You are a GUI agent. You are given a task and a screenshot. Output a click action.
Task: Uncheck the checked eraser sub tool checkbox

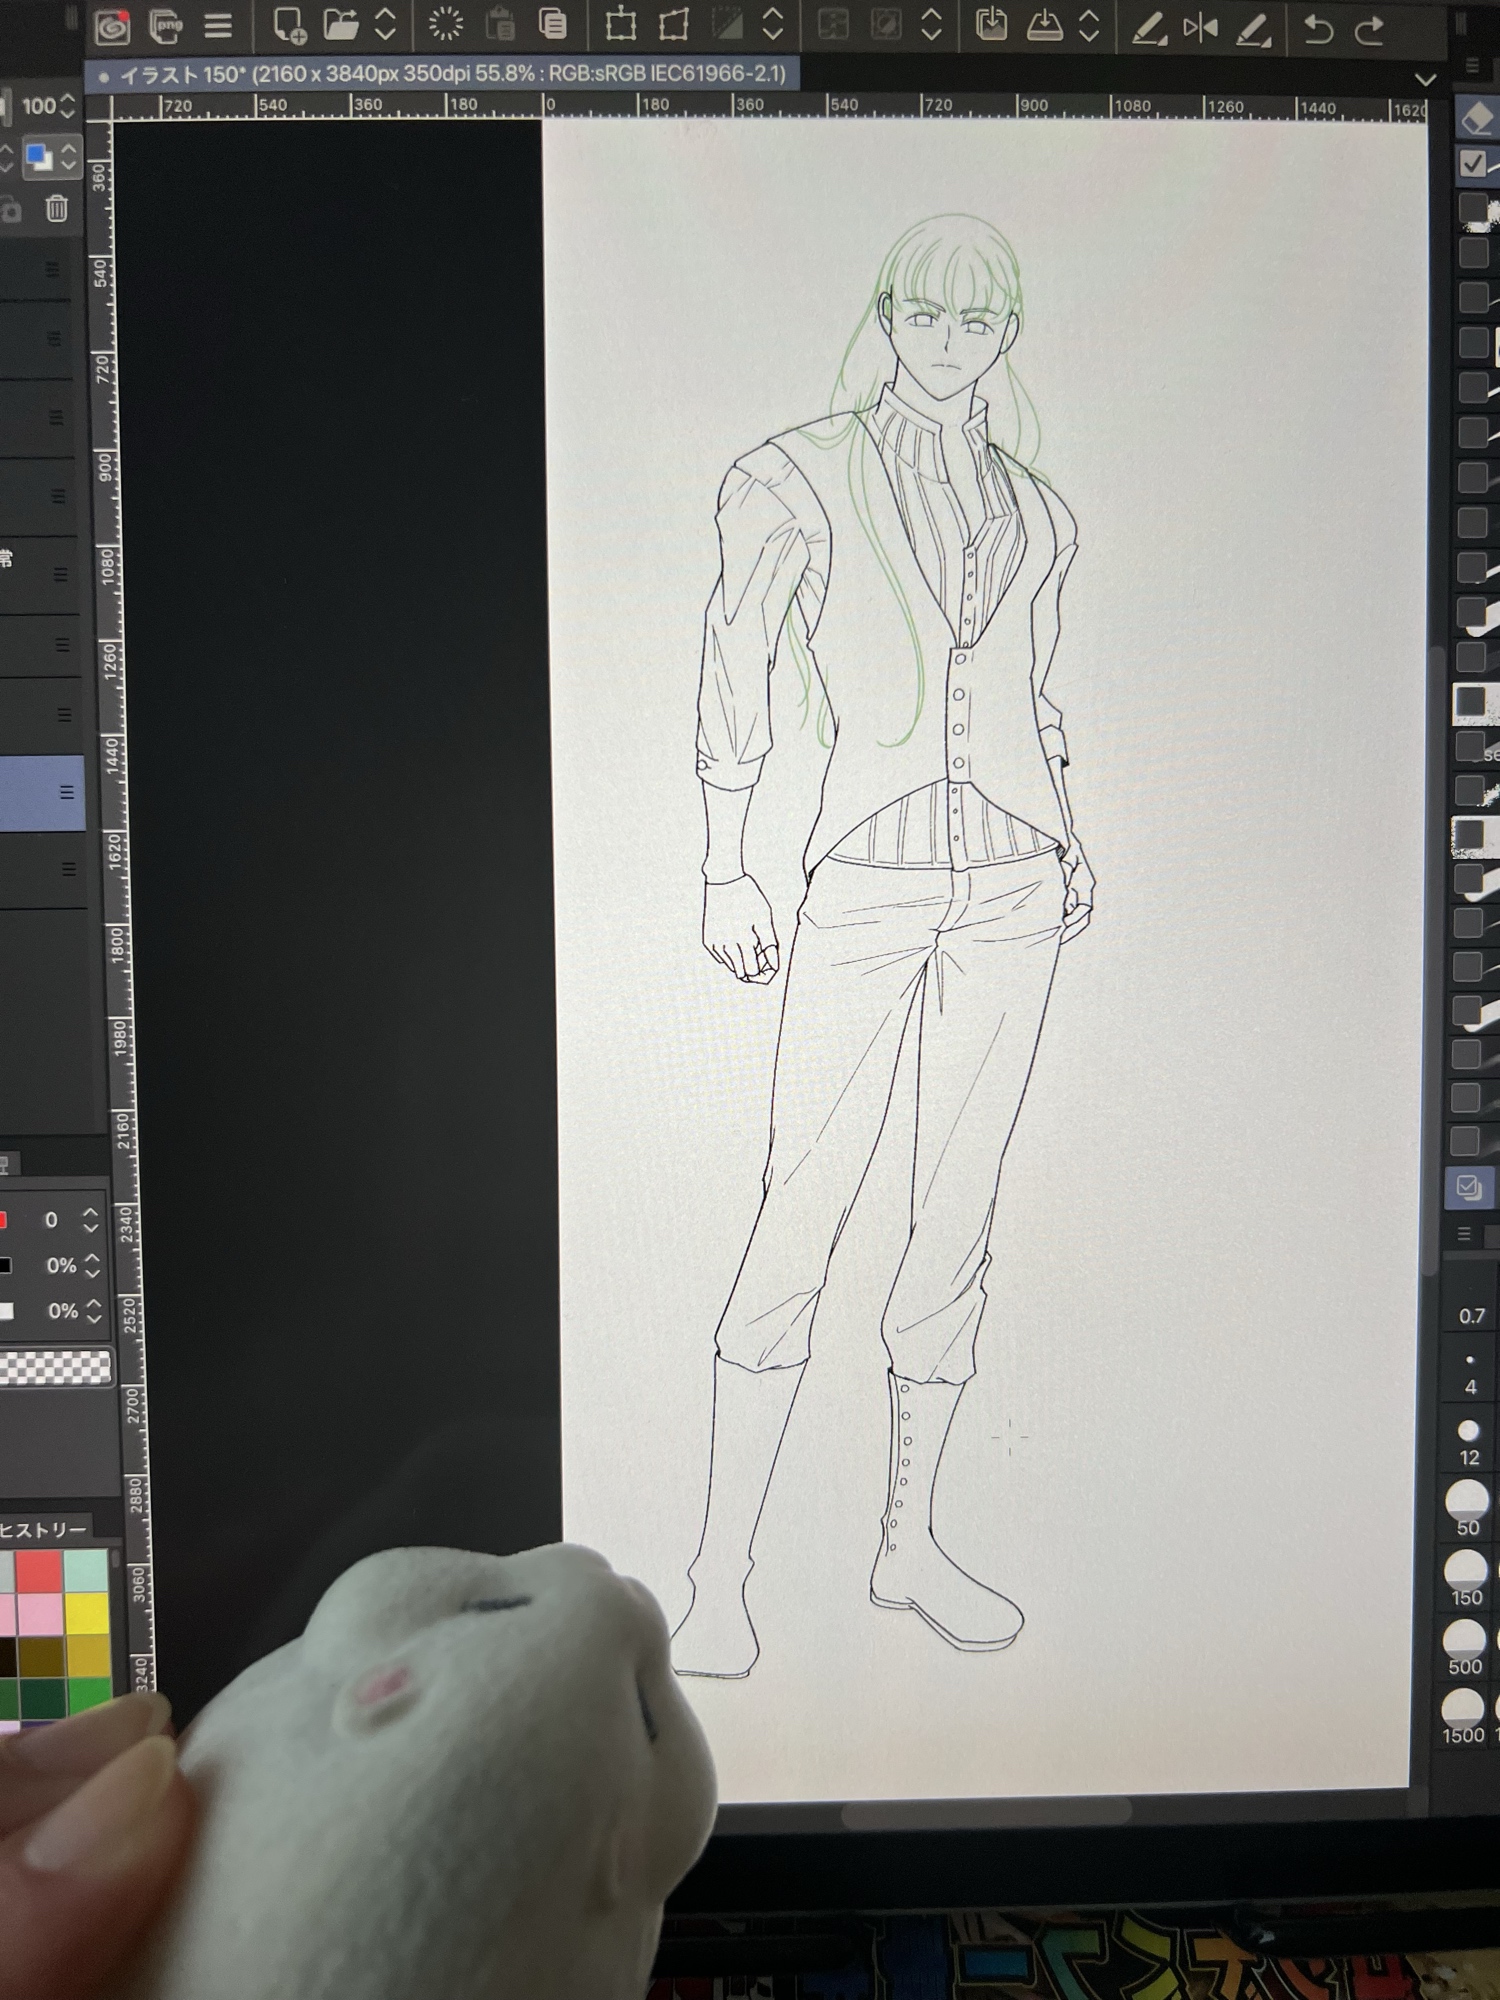1473,163
